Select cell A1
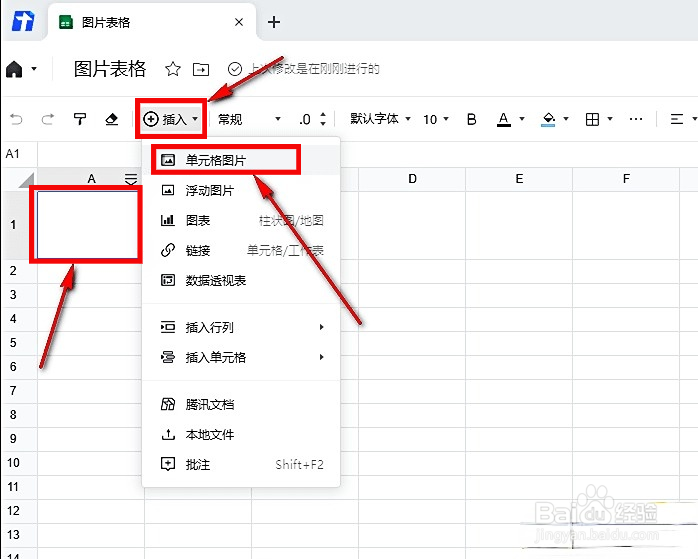The width and height of the screenshot is (698, 559). (x=88, y=225)
